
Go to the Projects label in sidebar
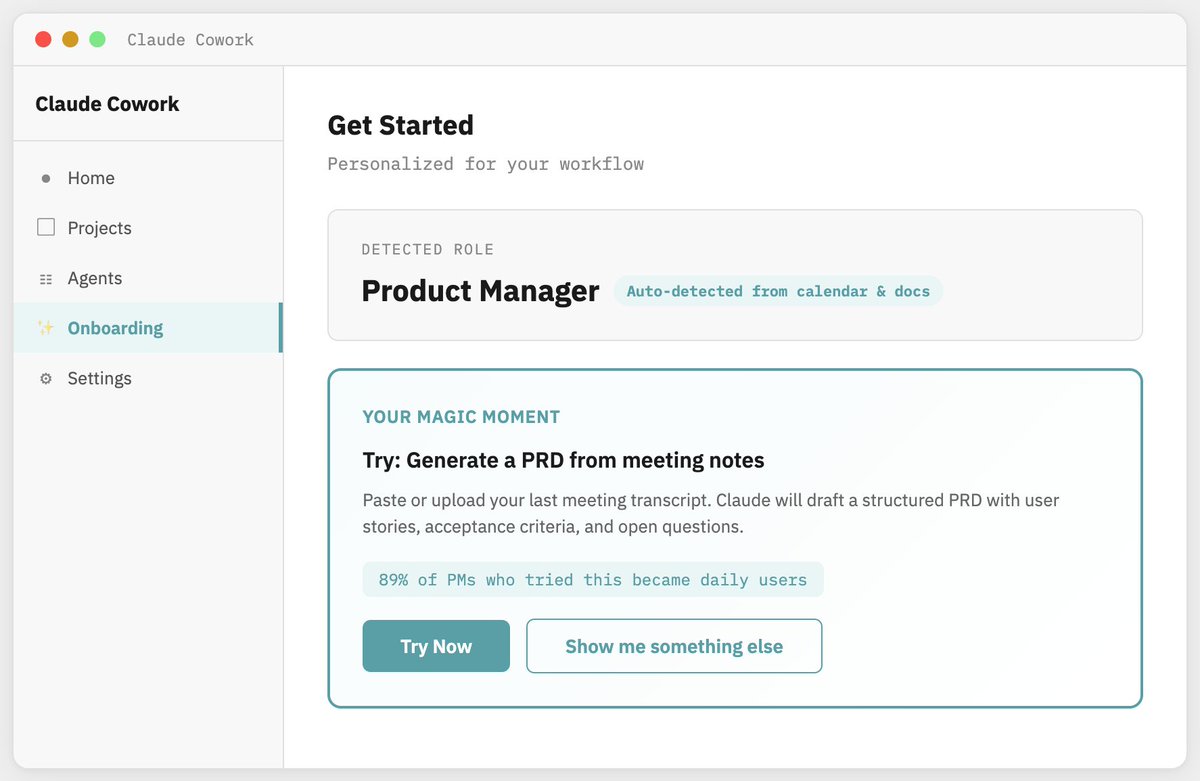click(99, 228)
